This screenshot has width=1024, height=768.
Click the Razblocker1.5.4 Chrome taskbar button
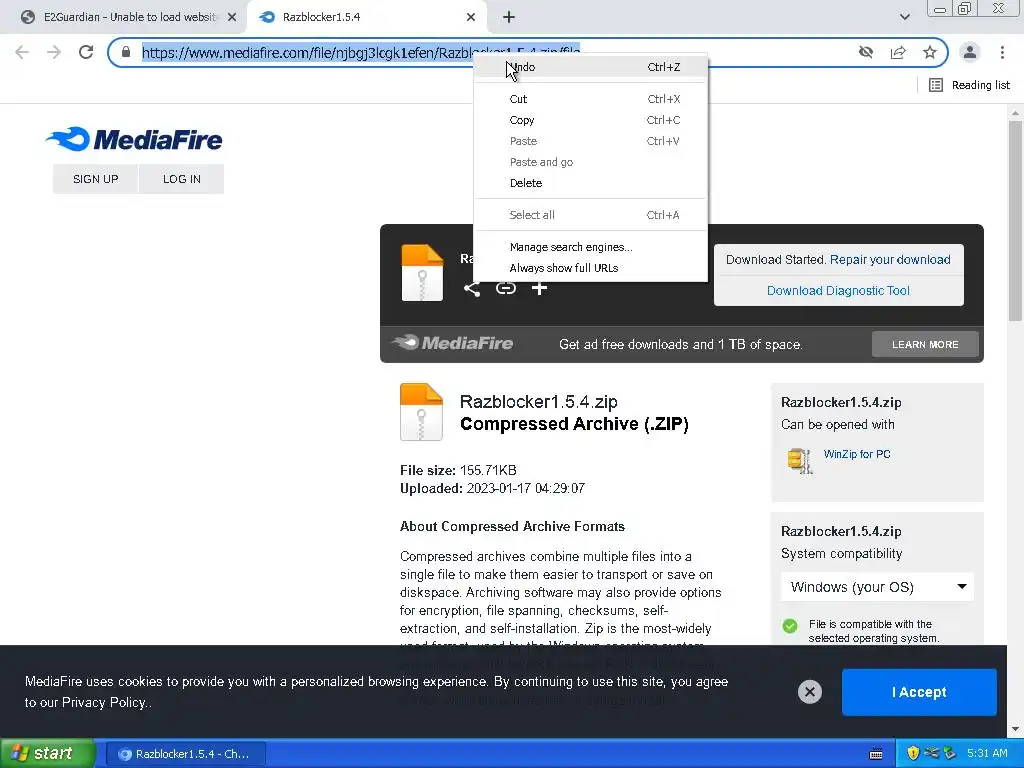pyautogui.click(x=185, y=754)
